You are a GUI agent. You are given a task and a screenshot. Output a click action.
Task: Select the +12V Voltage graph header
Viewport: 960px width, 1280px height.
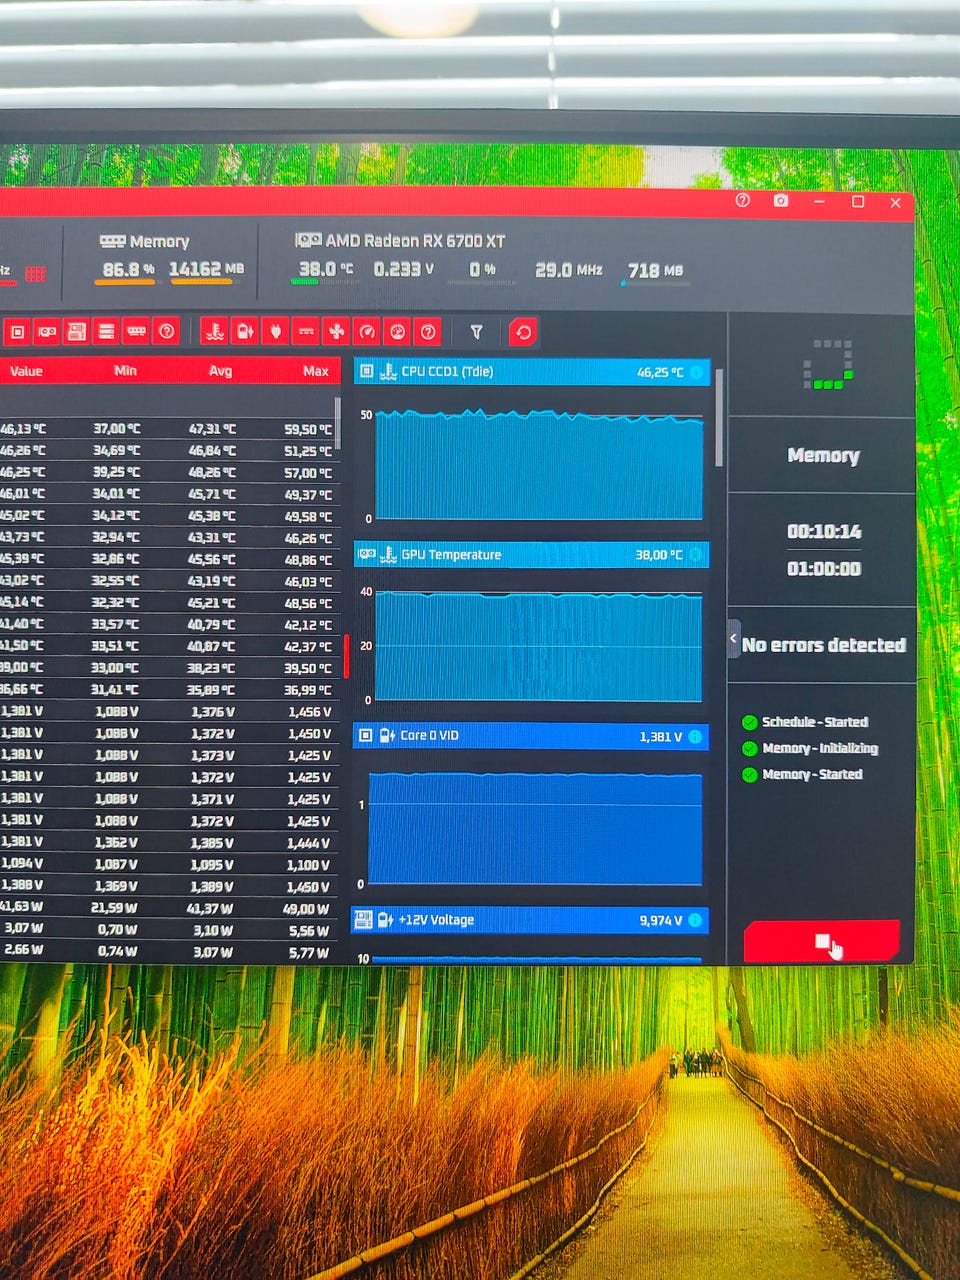pos(530,920)
